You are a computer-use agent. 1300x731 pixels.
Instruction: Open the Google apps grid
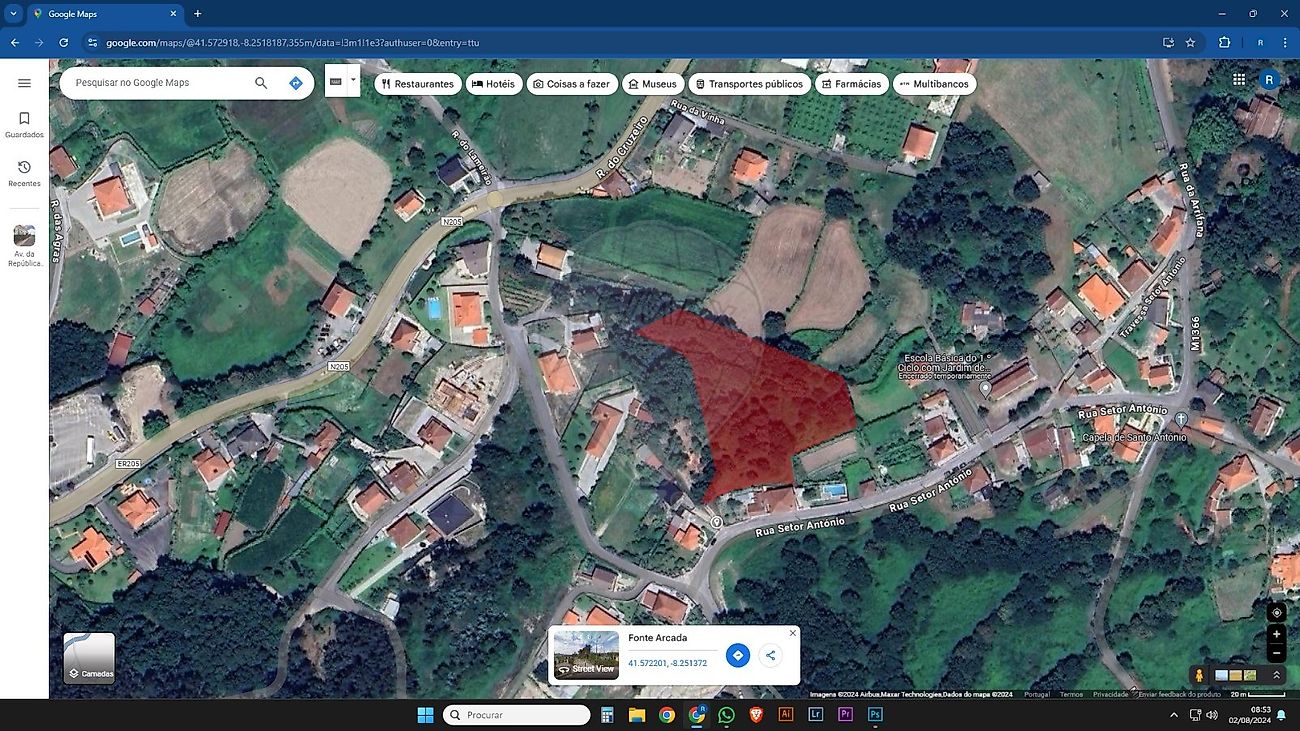click(1239, 80)
